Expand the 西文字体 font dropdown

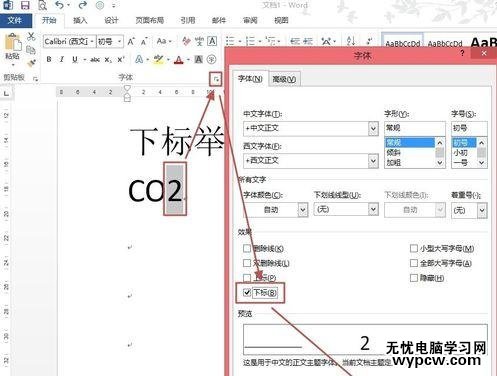pyautogui.click(x=373, y=161)
